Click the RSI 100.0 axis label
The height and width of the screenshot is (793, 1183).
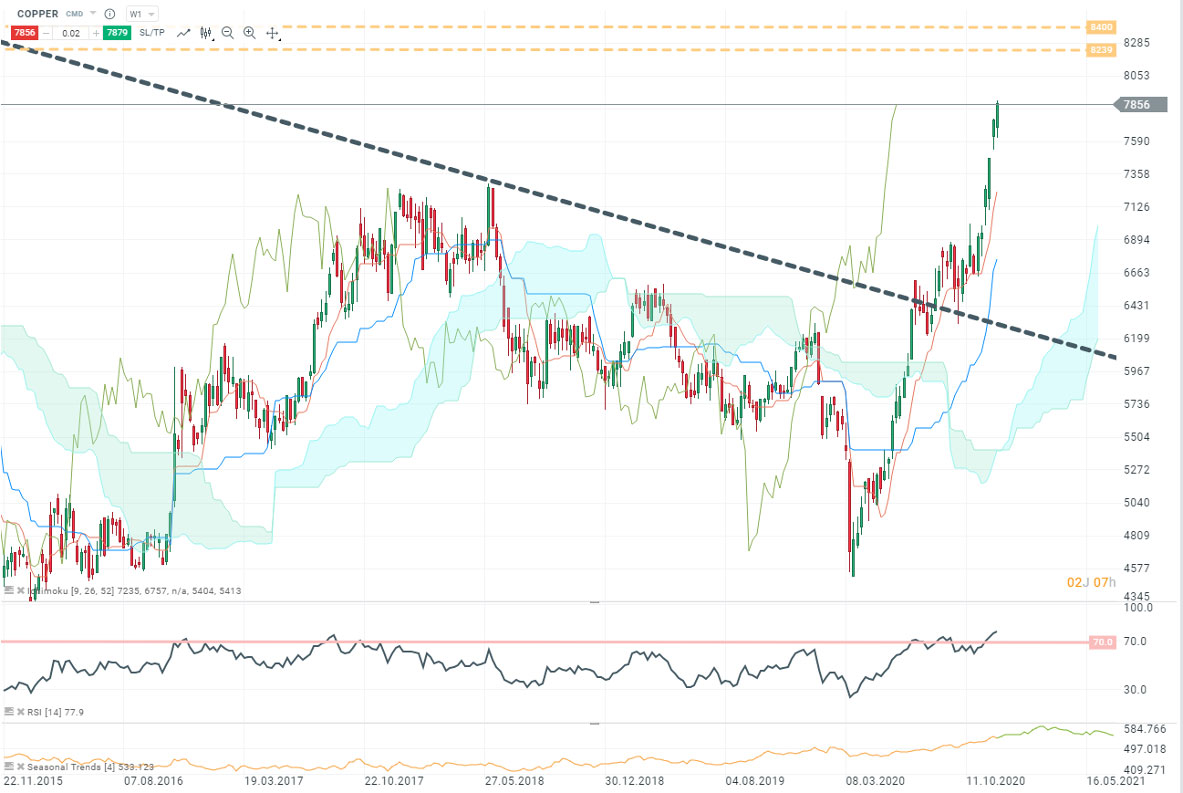(x=1138, y=607)
